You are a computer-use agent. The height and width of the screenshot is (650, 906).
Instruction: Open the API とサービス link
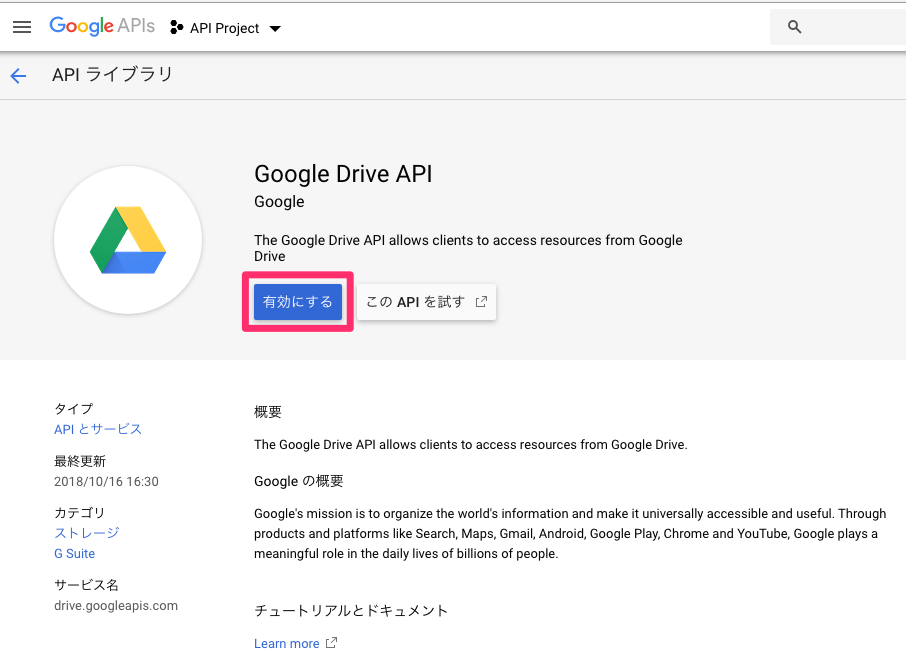tap(98, 429)
